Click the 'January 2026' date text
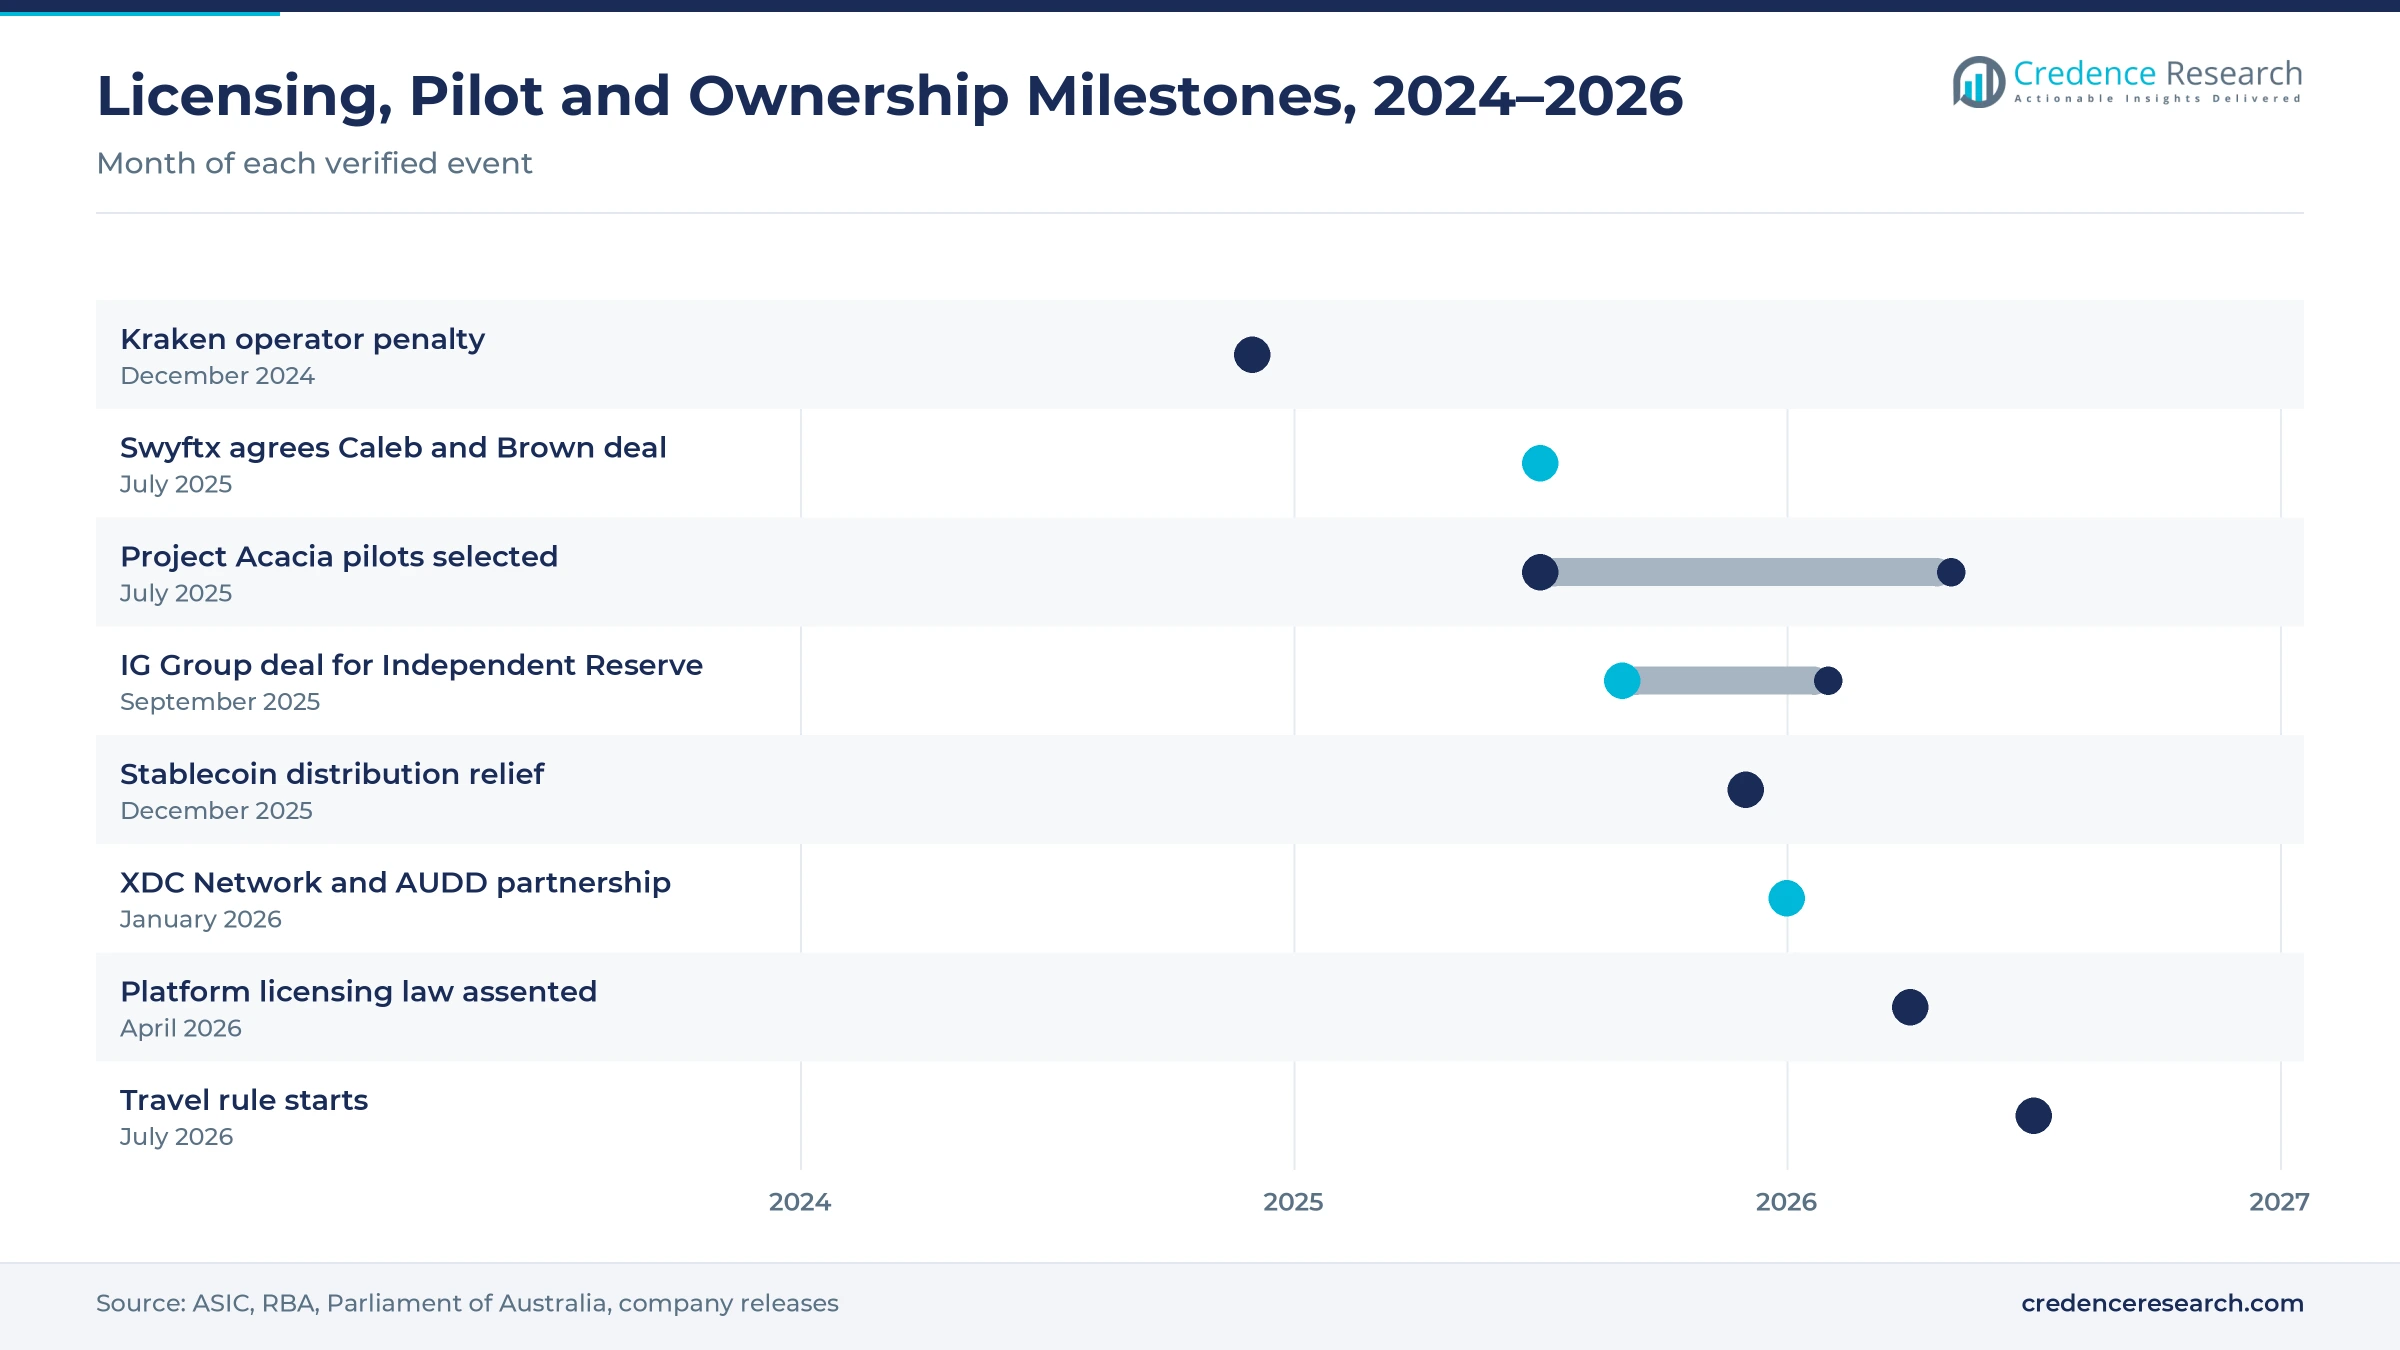The height and width of the screenshot is (1350, 2400). 200,919
